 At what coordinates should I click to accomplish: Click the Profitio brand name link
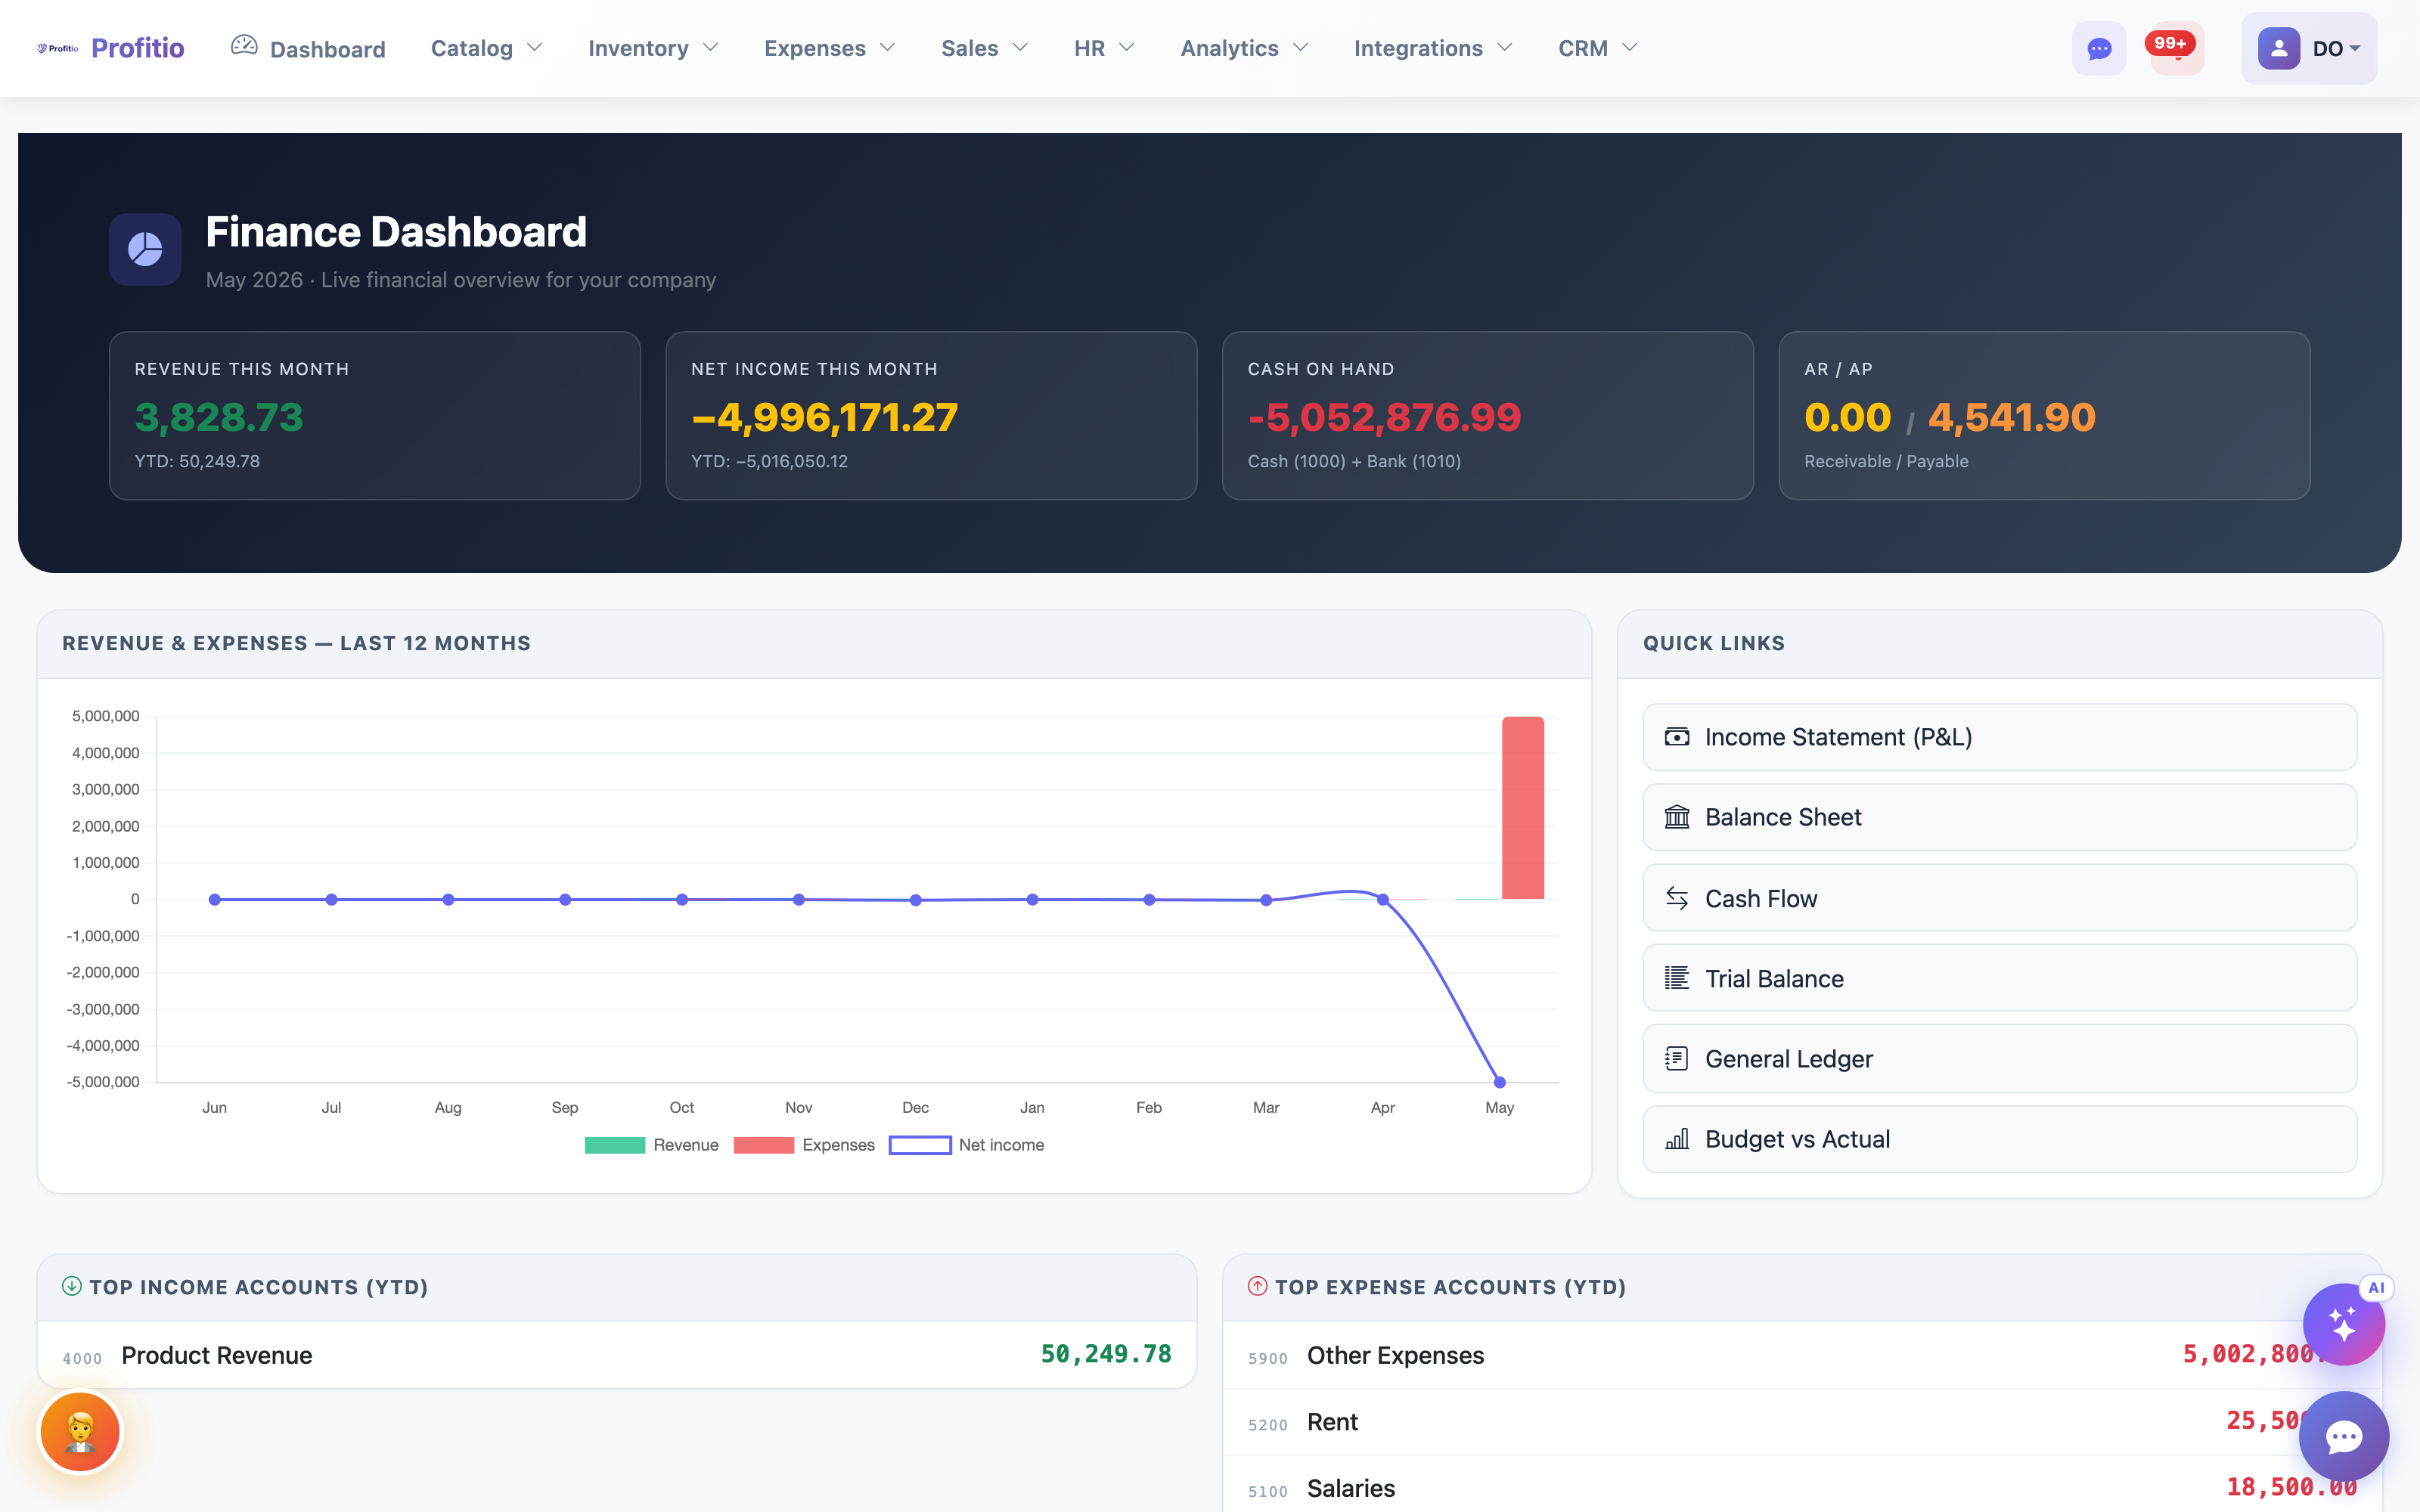click(138, 48)
